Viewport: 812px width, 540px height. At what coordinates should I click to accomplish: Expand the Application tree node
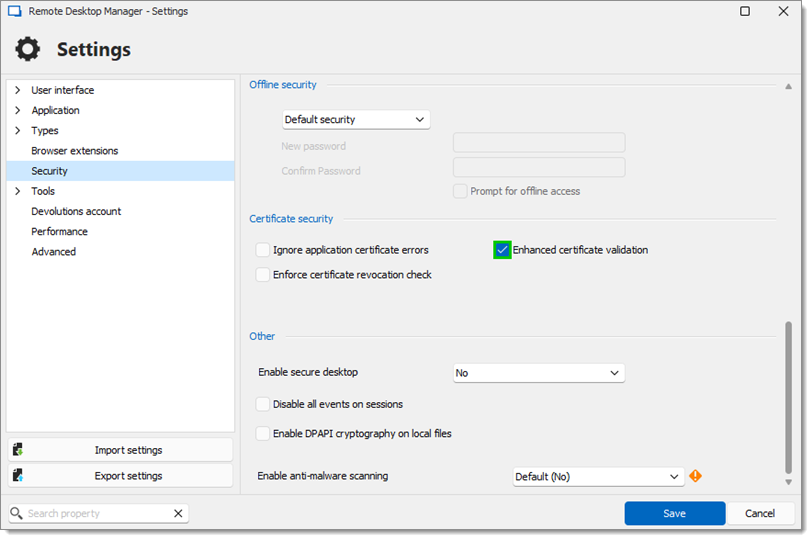[x=18, y=110]
